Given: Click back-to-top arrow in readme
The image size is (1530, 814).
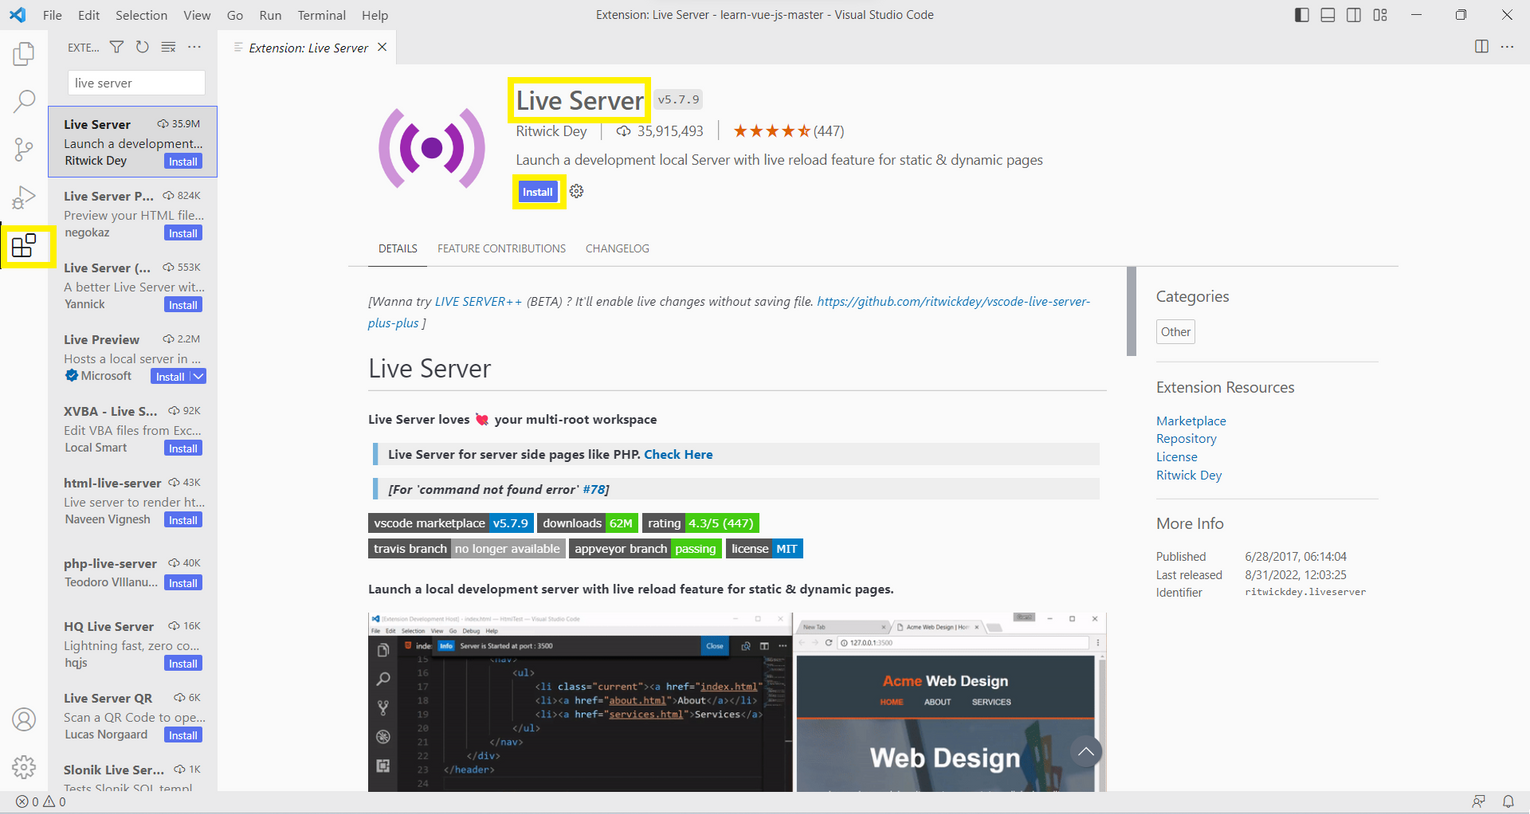Looking at the screenshot, I should (x=1086, y=751).
